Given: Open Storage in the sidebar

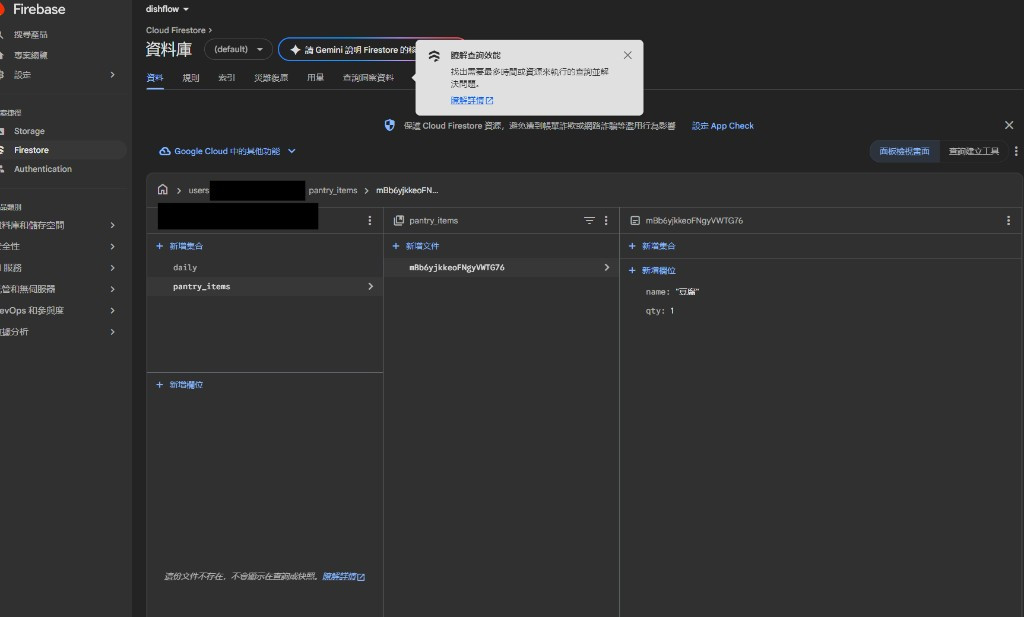Looking at the screenshot, I should click(29, 131).
